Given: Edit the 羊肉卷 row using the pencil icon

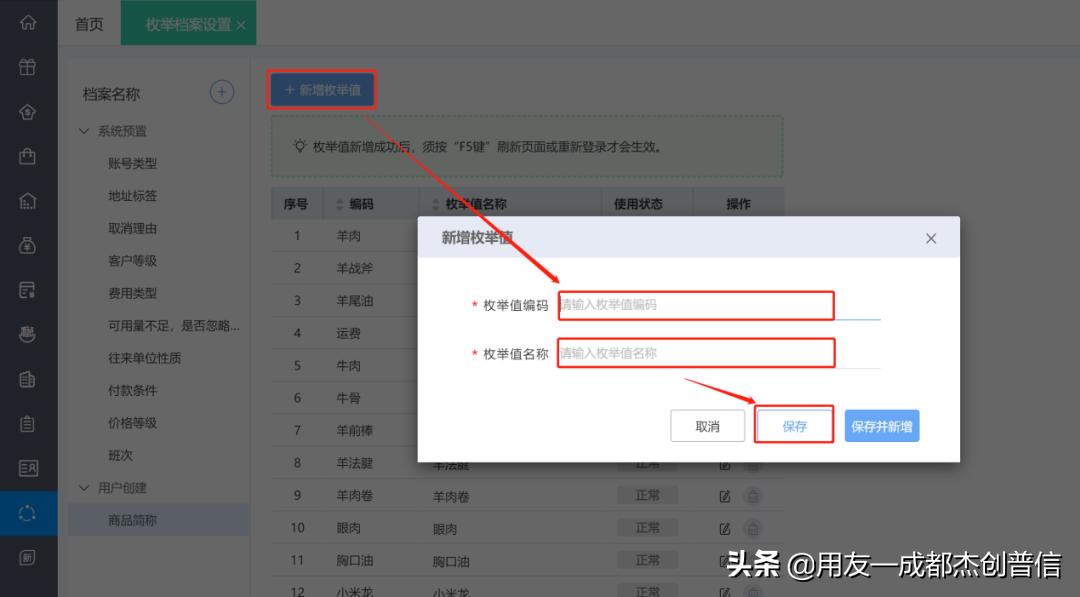Looking at the screenshot, I should pyautogui.click(x=725, y=495).
